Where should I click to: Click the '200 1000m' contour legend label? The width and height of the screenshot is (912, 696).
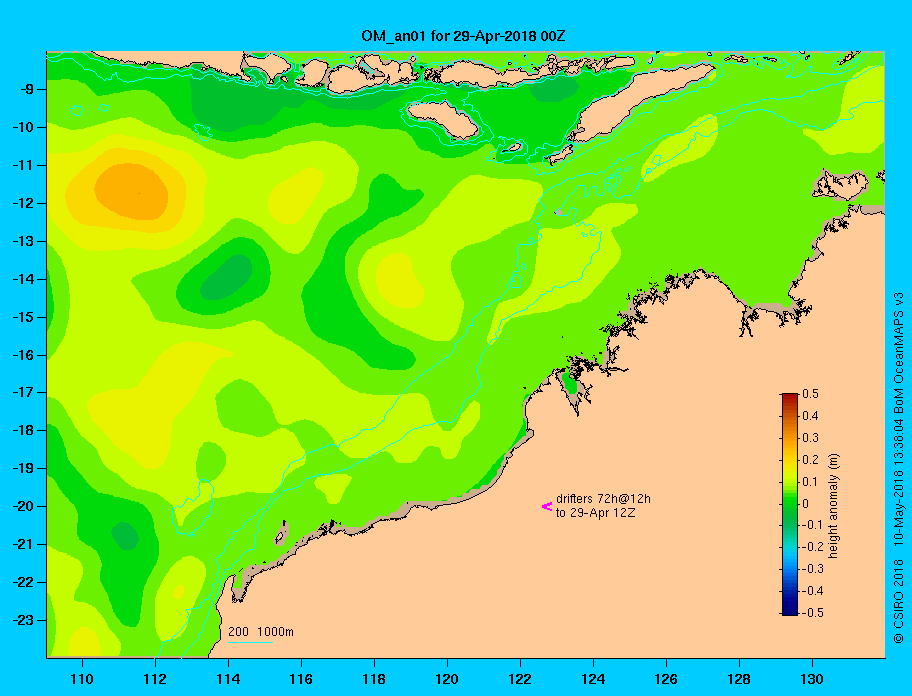pyautogui.click(x=261, y=631)
